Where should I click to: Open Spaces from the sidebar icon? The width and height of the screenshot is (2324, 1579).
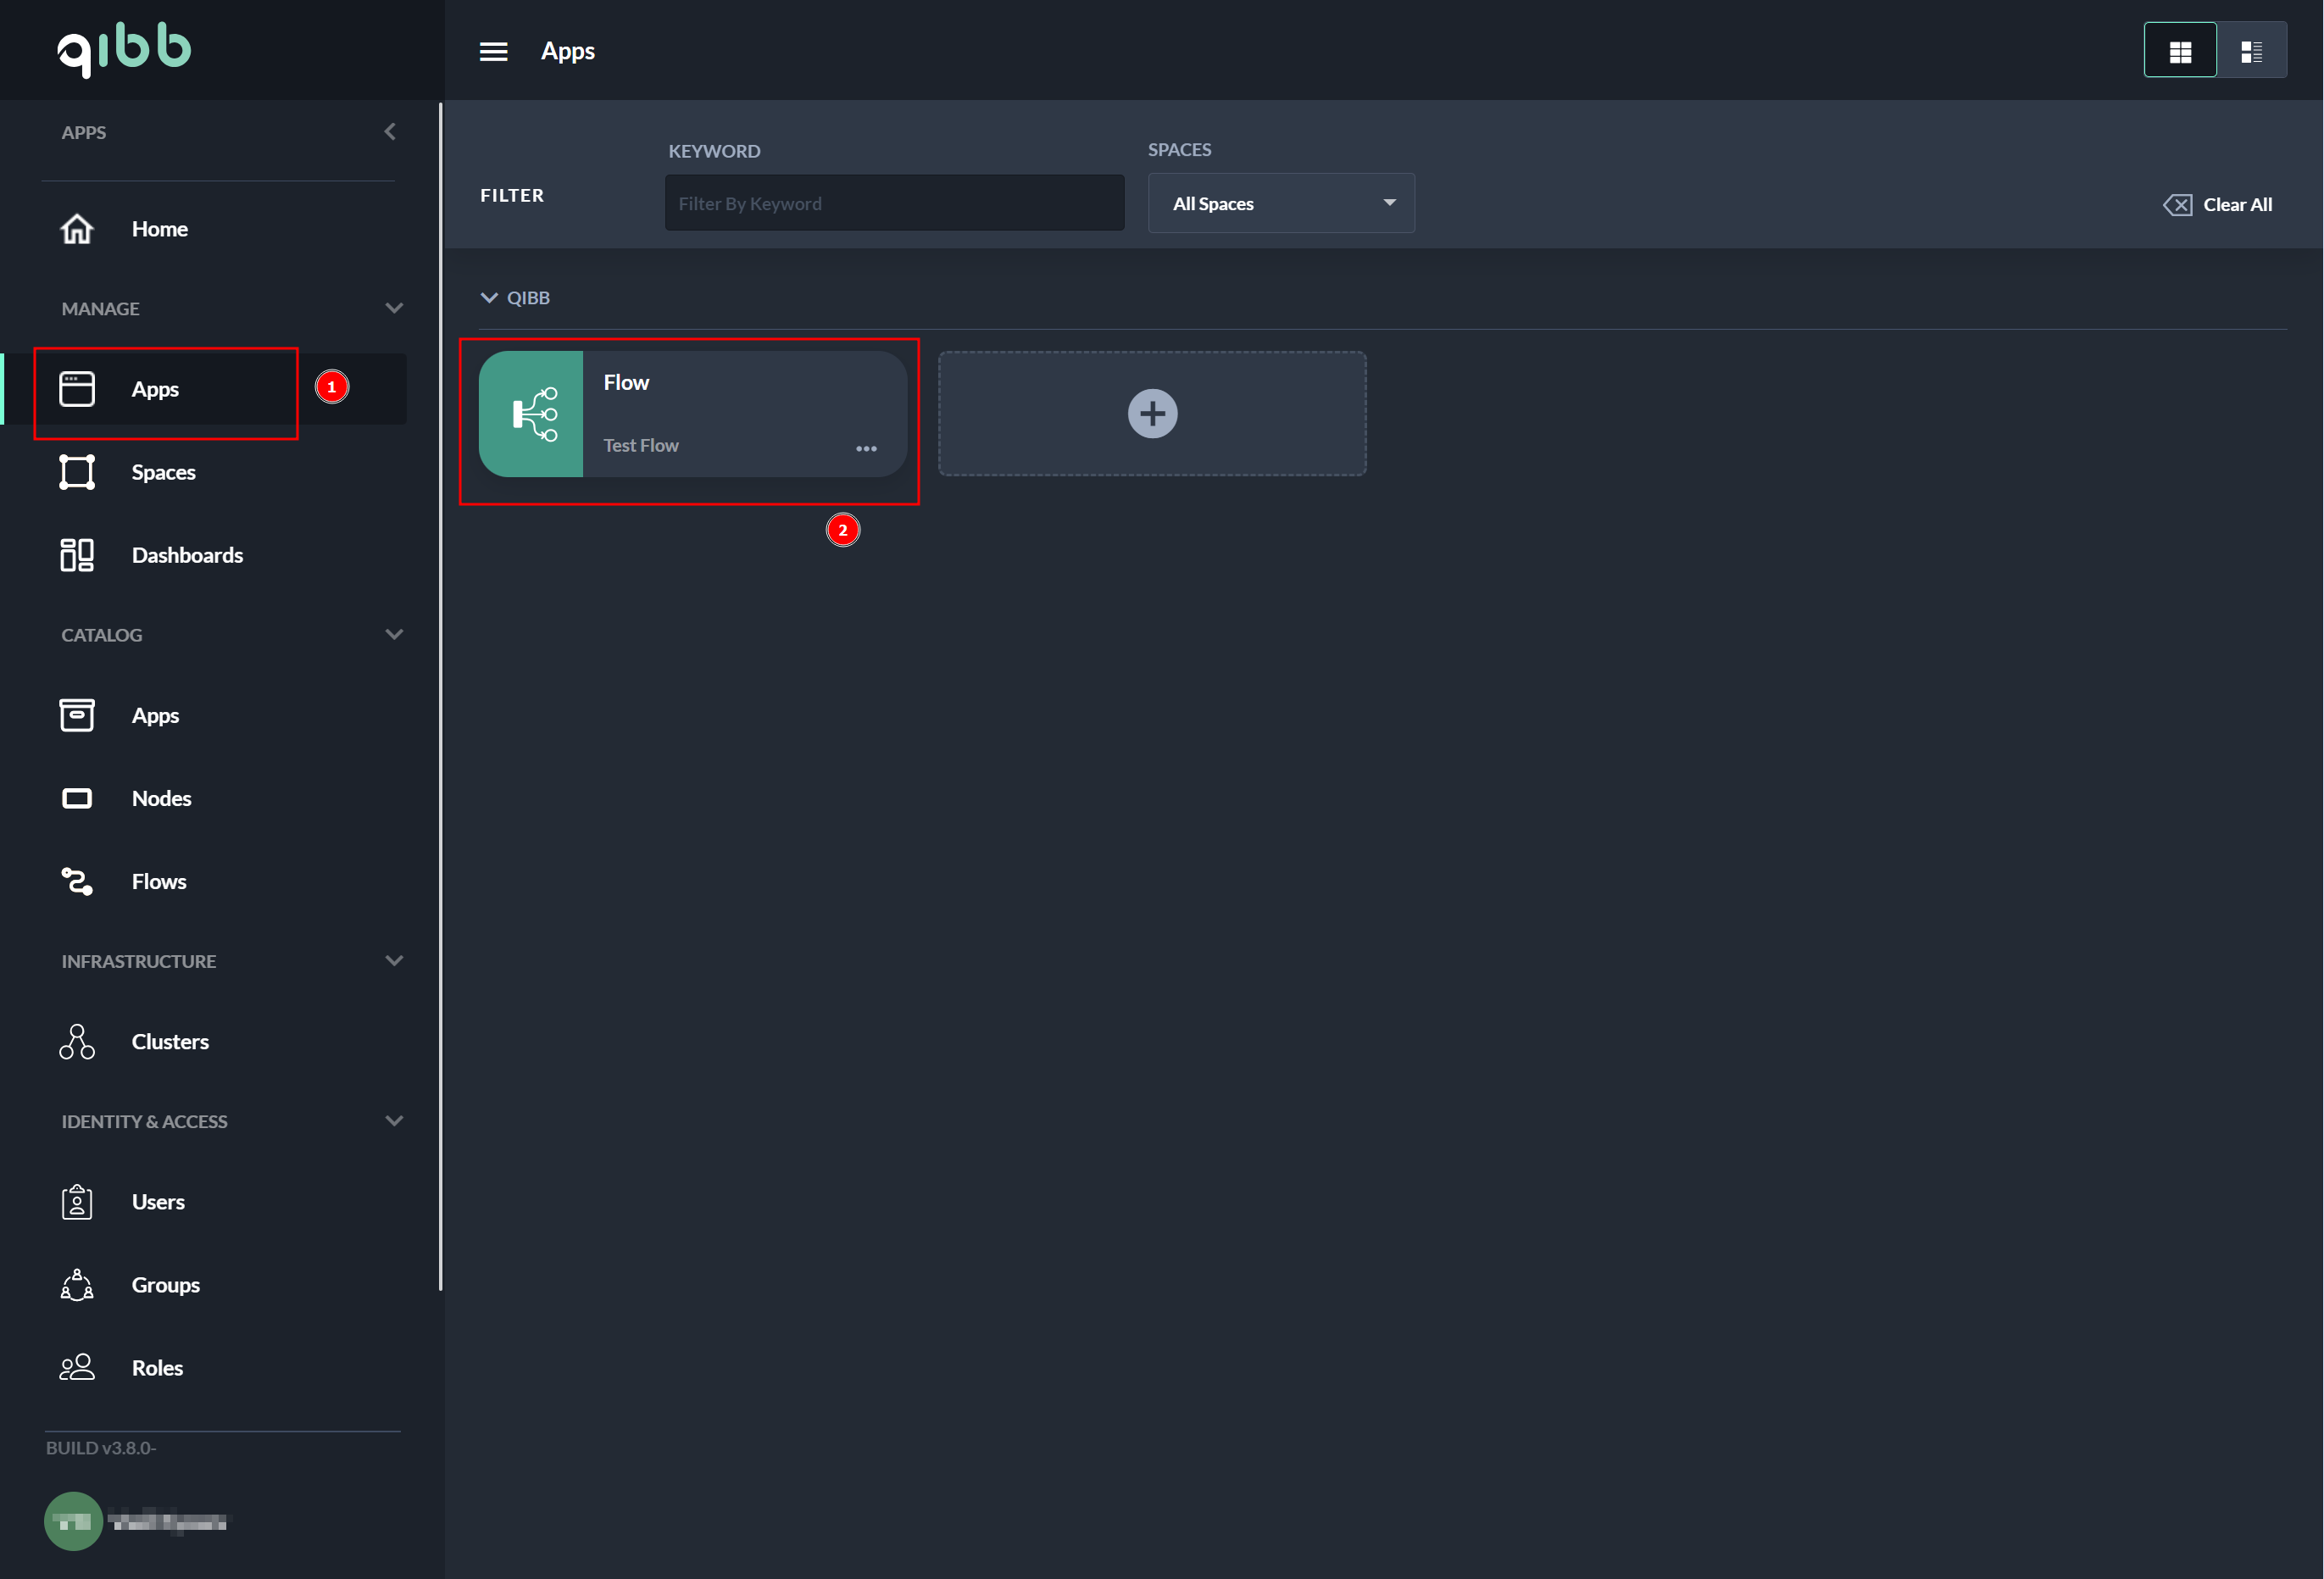77,472
